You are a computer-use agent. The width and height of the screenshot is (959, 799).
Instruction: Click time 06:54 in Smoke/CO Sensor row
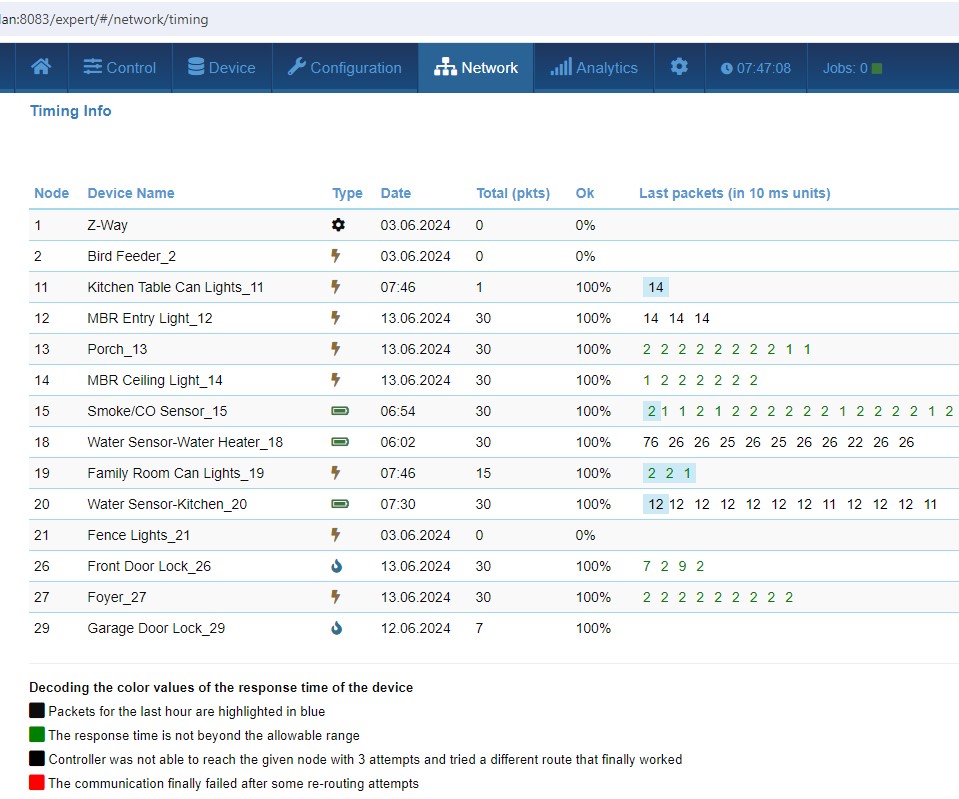point(398,411)
